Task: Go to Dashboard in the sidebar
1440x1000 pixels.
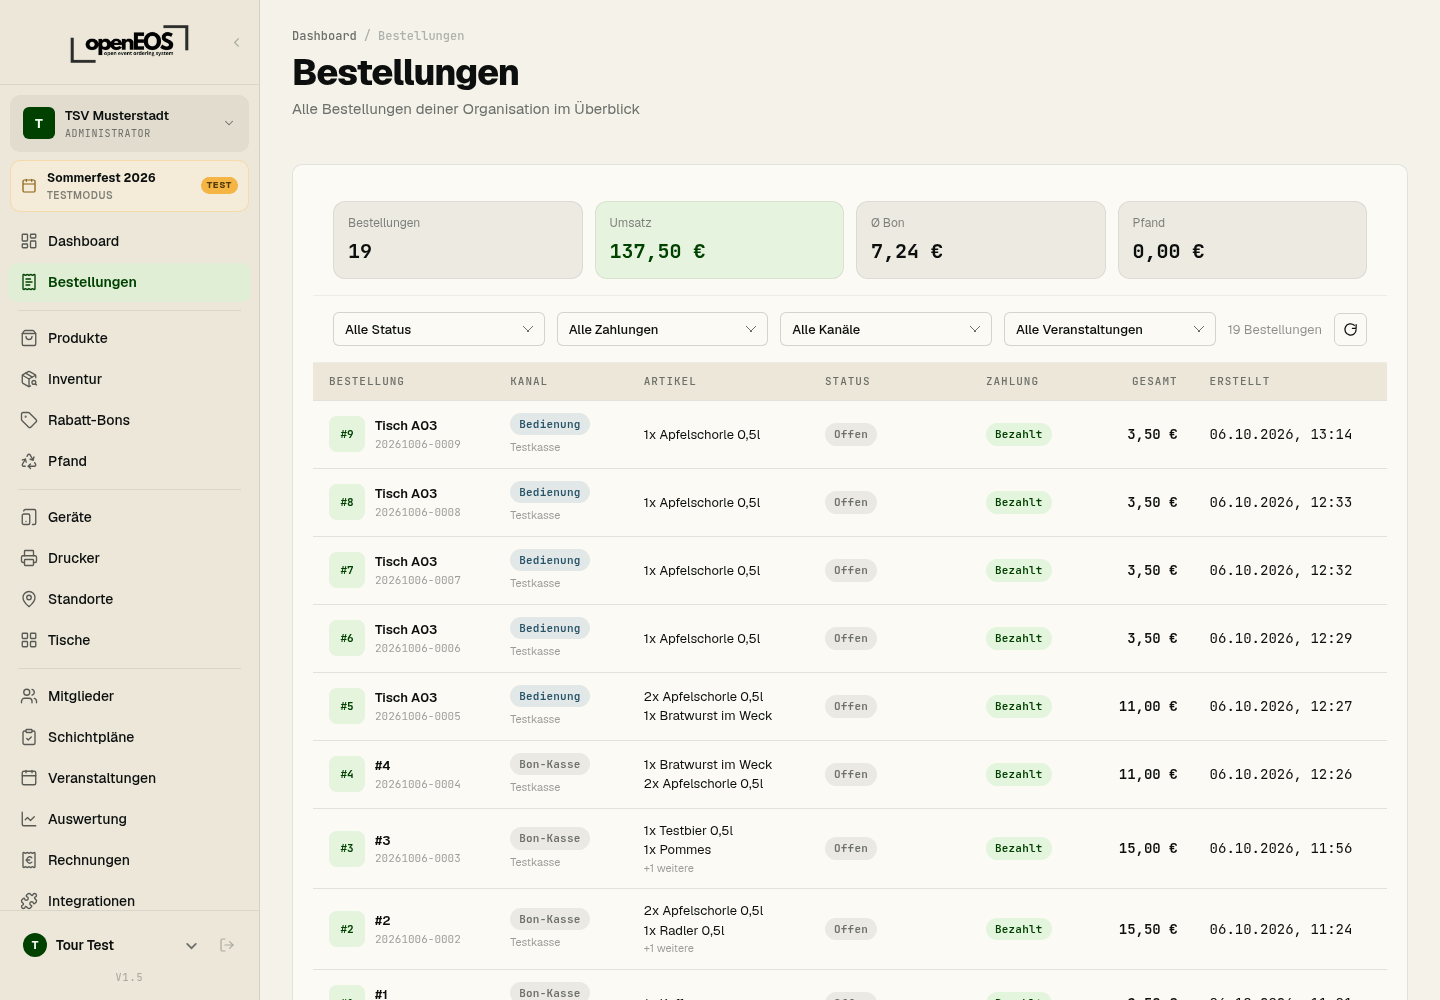Action: (x=129, y=241)
